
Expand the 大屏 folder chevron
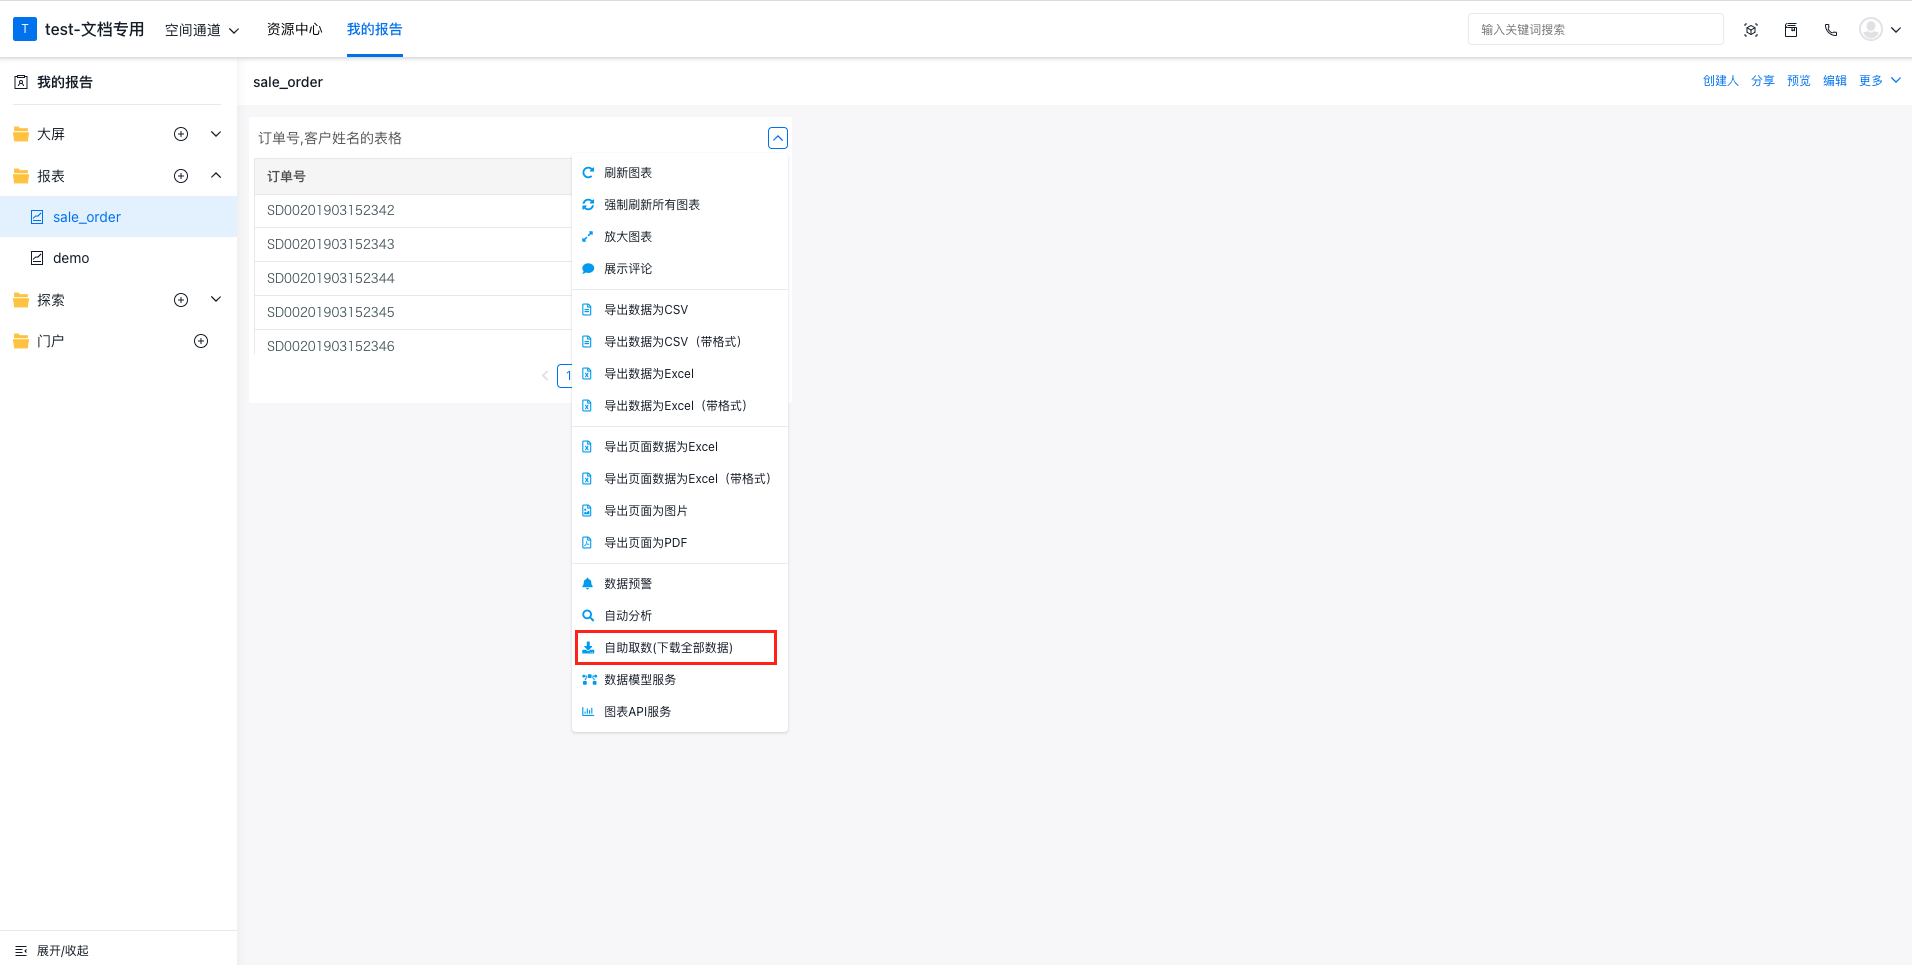(216, 134)
